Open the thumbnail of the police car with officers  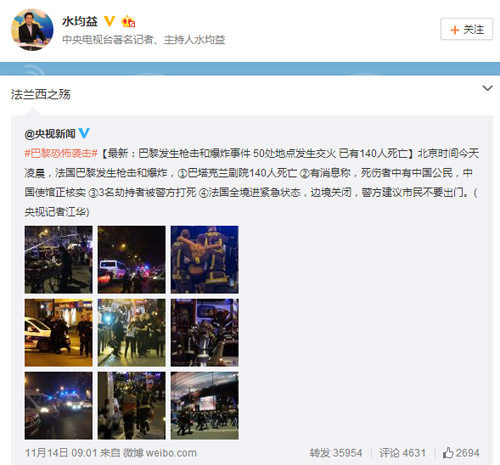(x=58, y=333)
